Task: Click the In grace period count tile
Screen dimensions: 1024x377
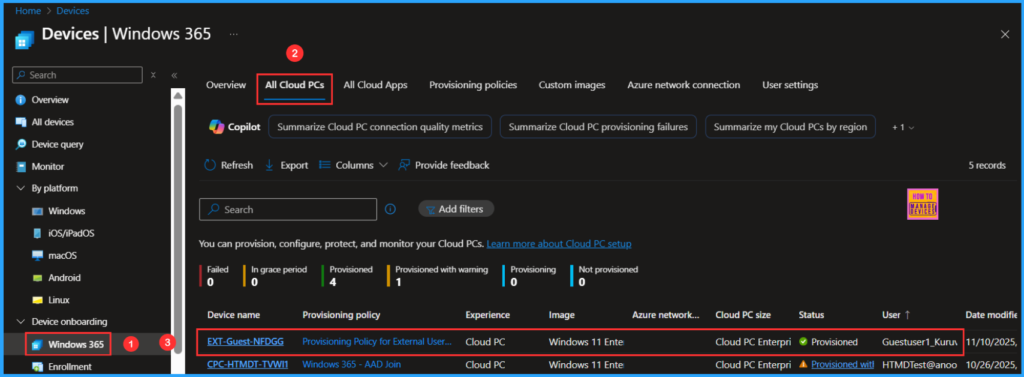Action: pyautogui.click(x=274, y=276)
